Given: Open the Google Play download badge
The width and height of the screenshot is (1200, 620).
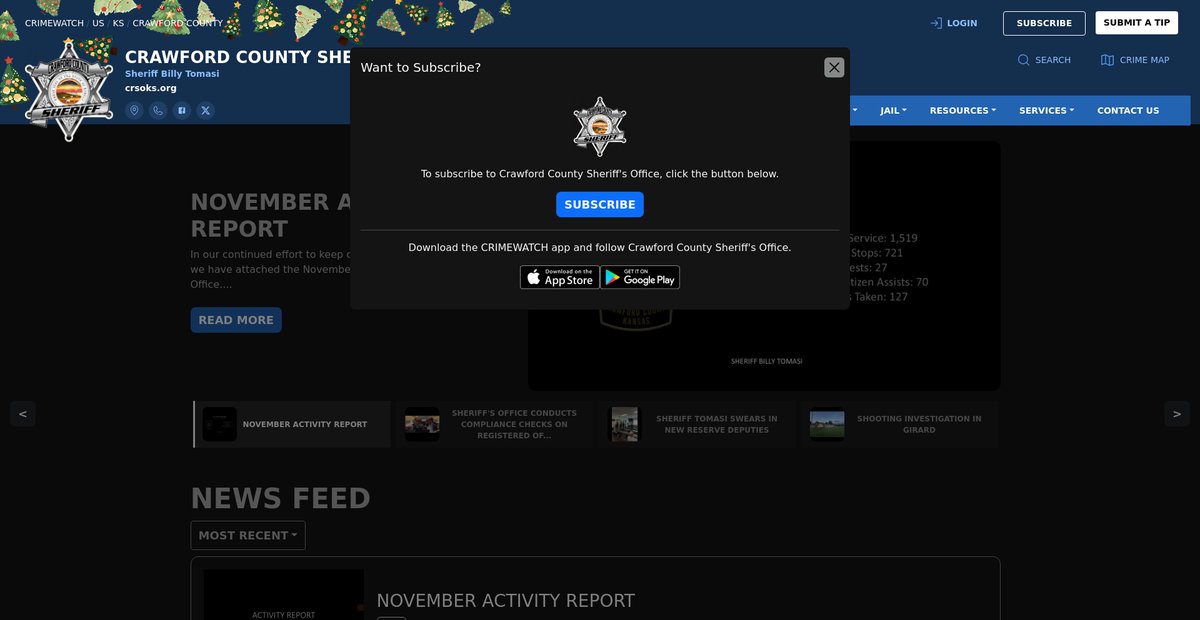Looking at the screenshot, I should click(640, 277).
